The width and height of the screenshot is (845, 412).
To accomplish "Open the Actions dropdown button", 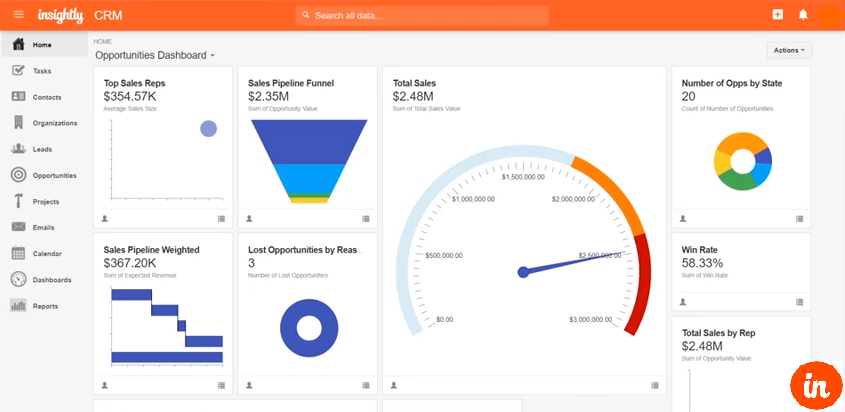I will coord(788,50).
